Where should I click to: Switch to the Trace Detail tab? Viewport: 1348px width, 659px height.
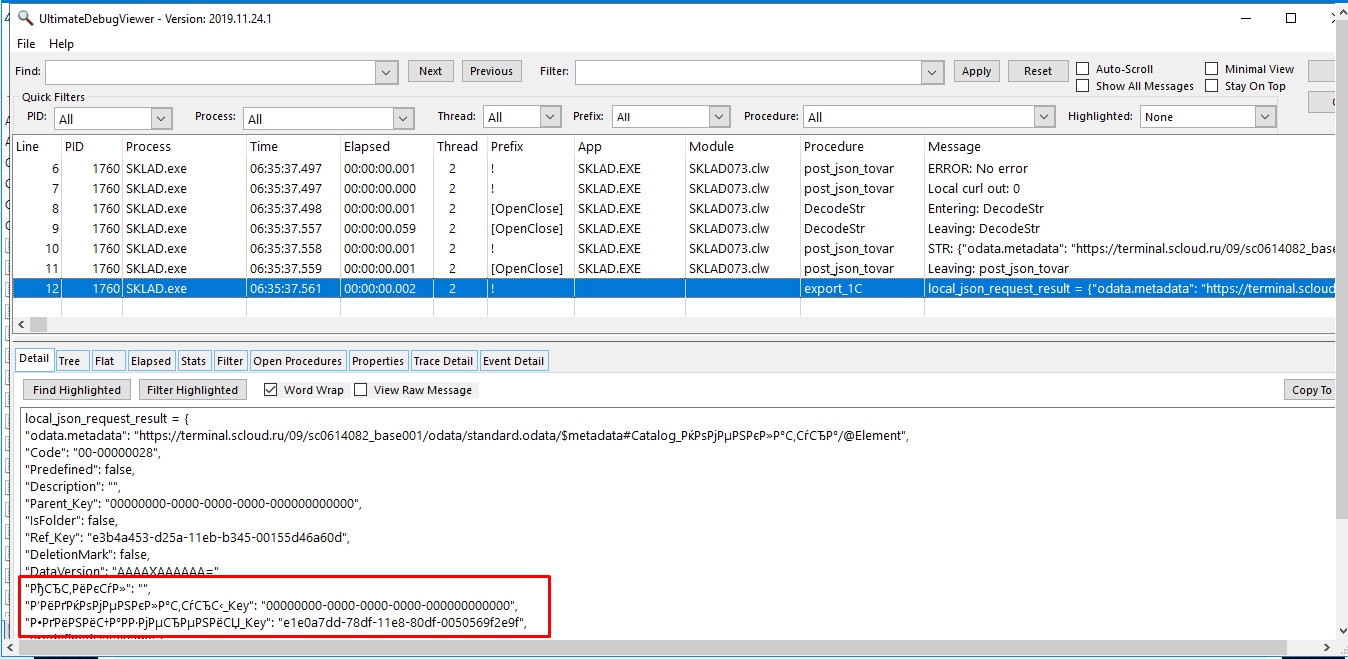[443, 361]
